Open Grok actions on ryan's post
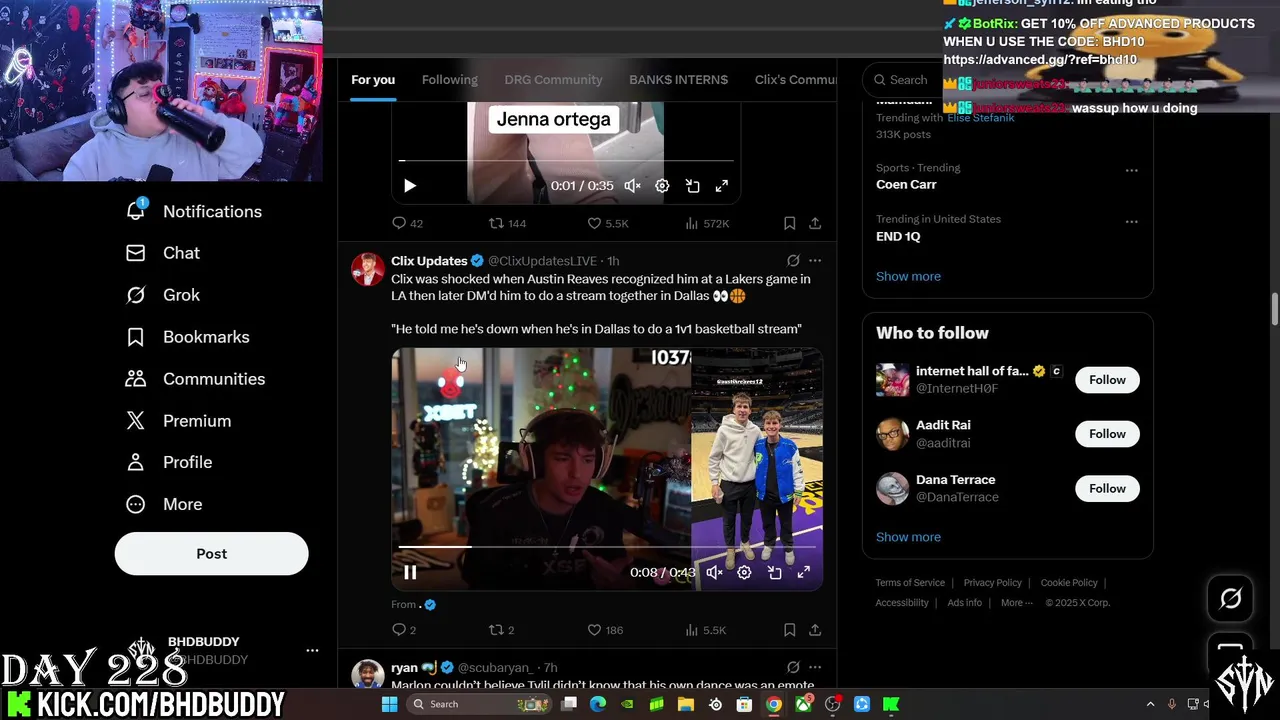Image resolution: width=1280 pixels, height=720 pixels. 793,667
